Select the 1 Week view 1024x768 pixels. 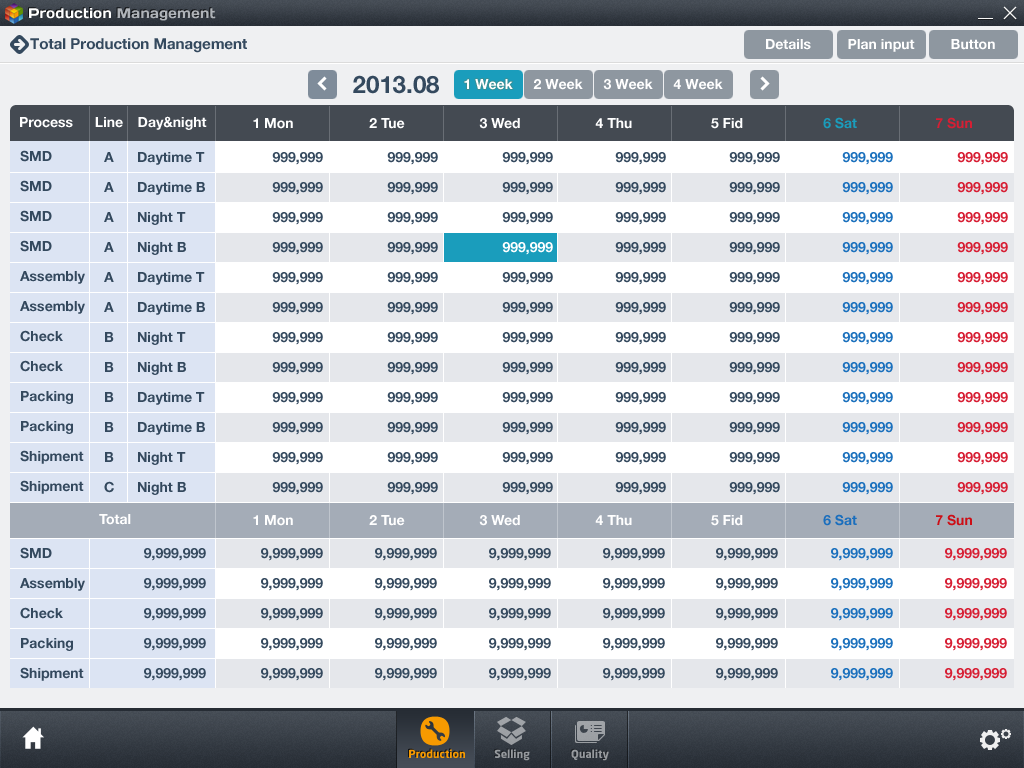[488, 84]
